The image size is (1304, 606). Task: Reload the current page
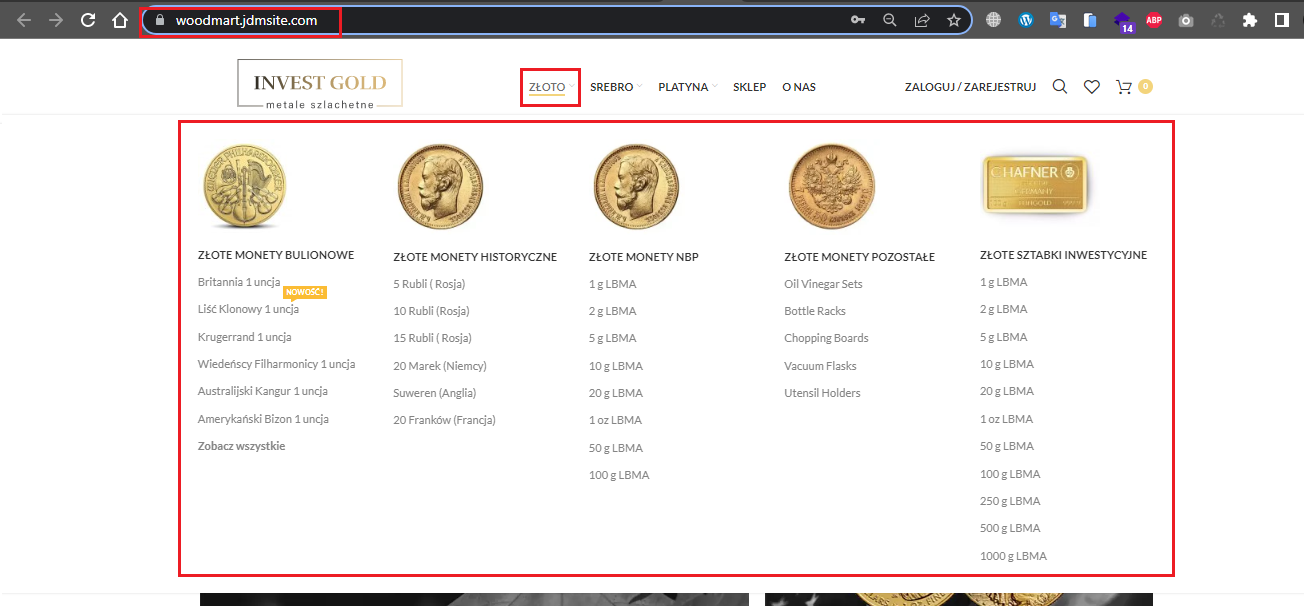(88, 20)
